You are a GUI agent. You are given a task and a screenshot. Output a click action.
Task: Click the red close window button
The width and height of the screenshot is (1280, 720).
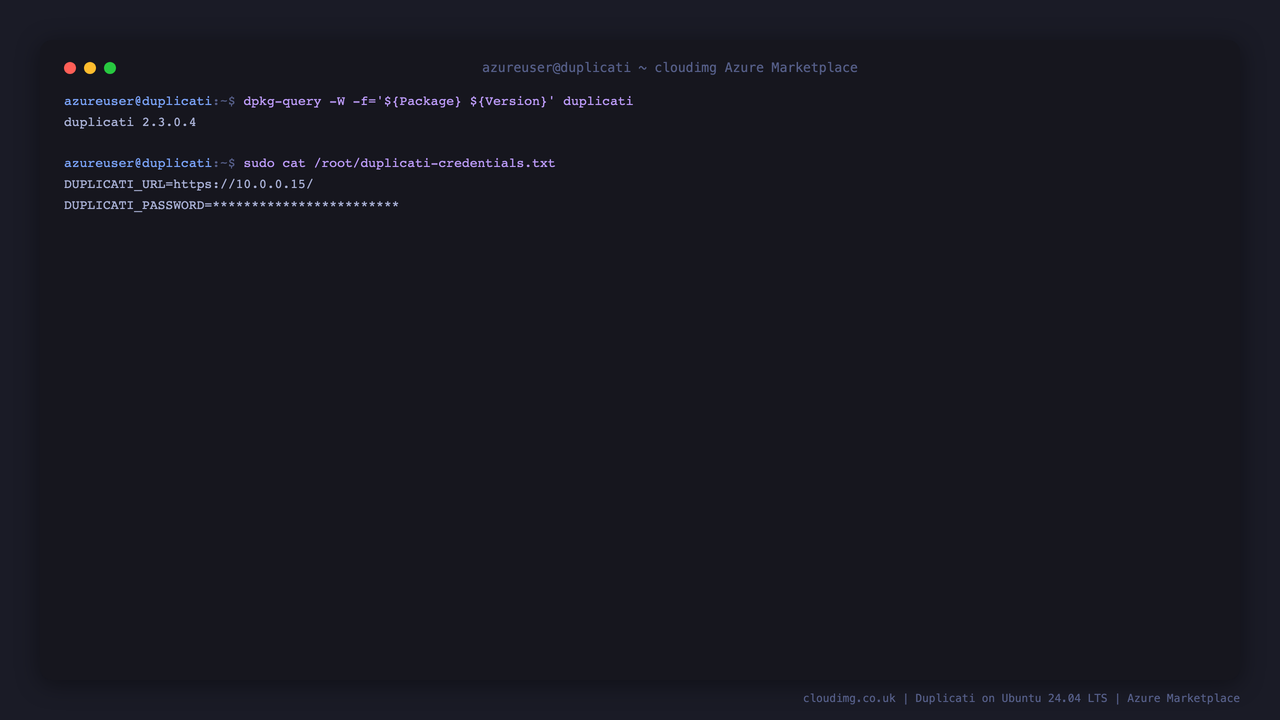pyautogui.click(x=70, y=68)
